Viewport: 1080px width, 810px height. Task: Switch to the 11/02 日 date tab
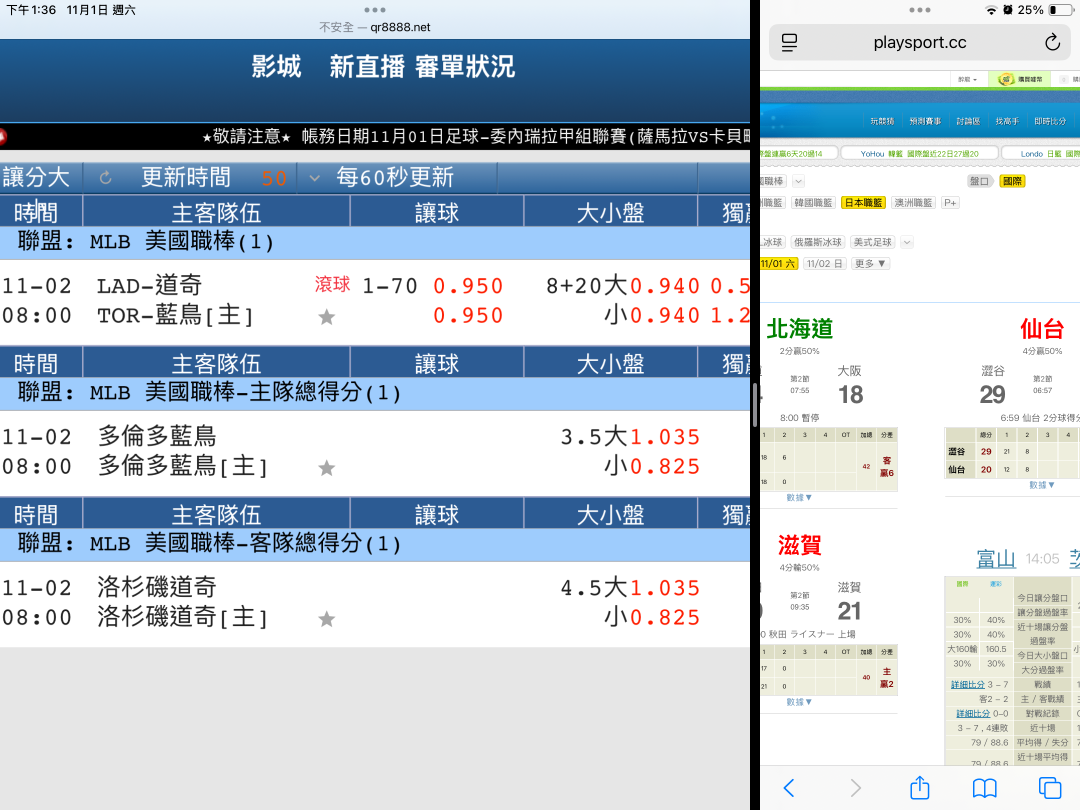pos(825,264)
